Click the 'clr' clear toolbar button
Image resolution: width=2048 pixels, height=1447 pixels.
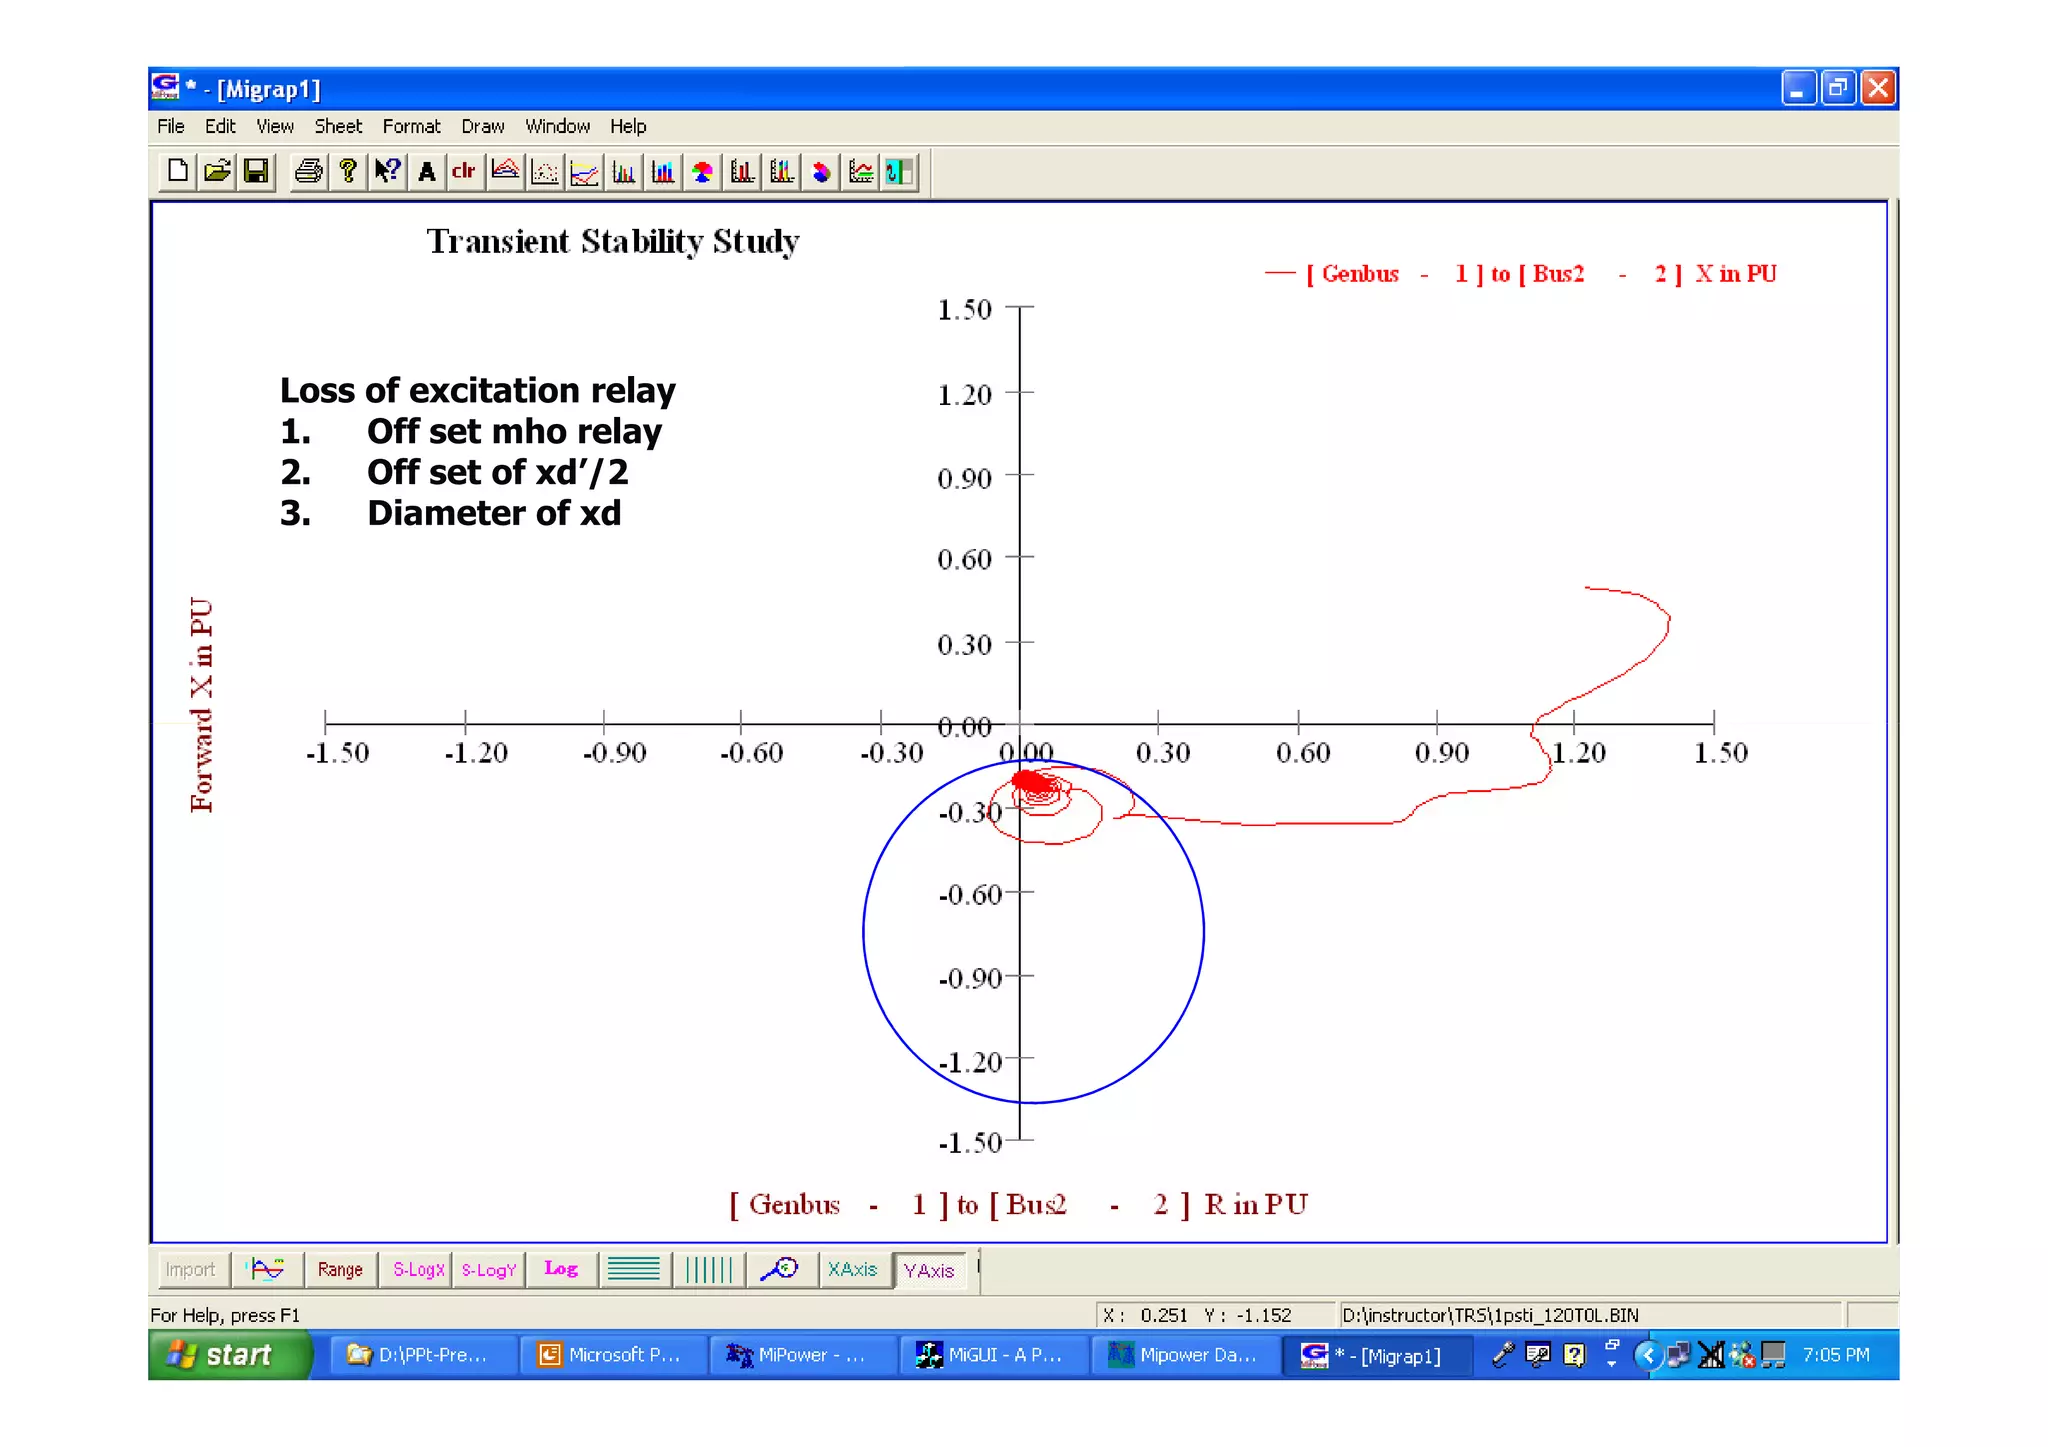[463, 171]
